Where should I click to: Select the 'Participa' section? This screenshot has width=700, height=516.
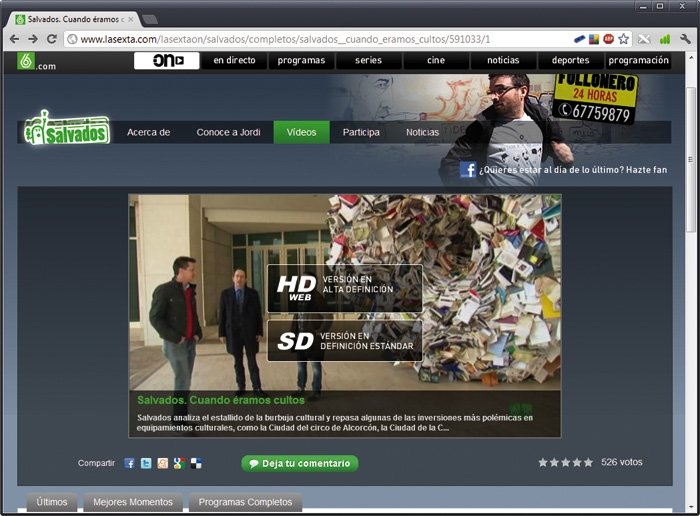point(361,132)
